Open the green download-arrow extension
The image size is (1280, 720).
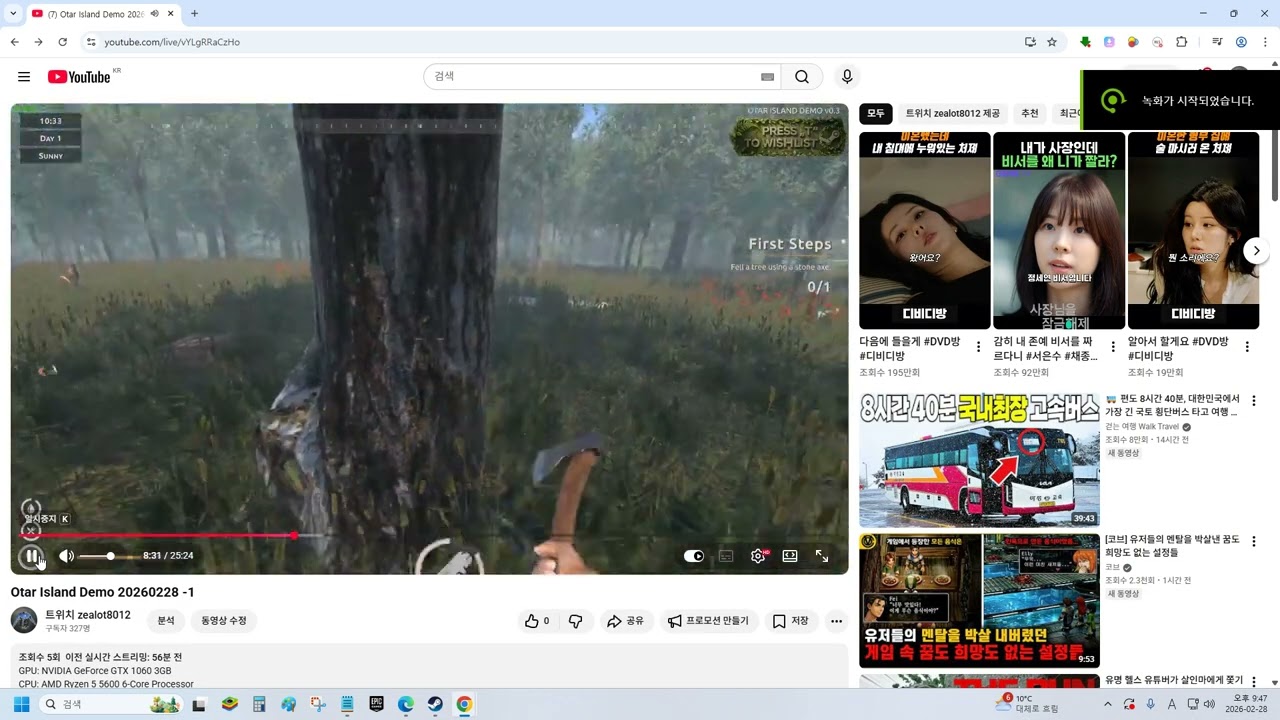coord(1086,42)
